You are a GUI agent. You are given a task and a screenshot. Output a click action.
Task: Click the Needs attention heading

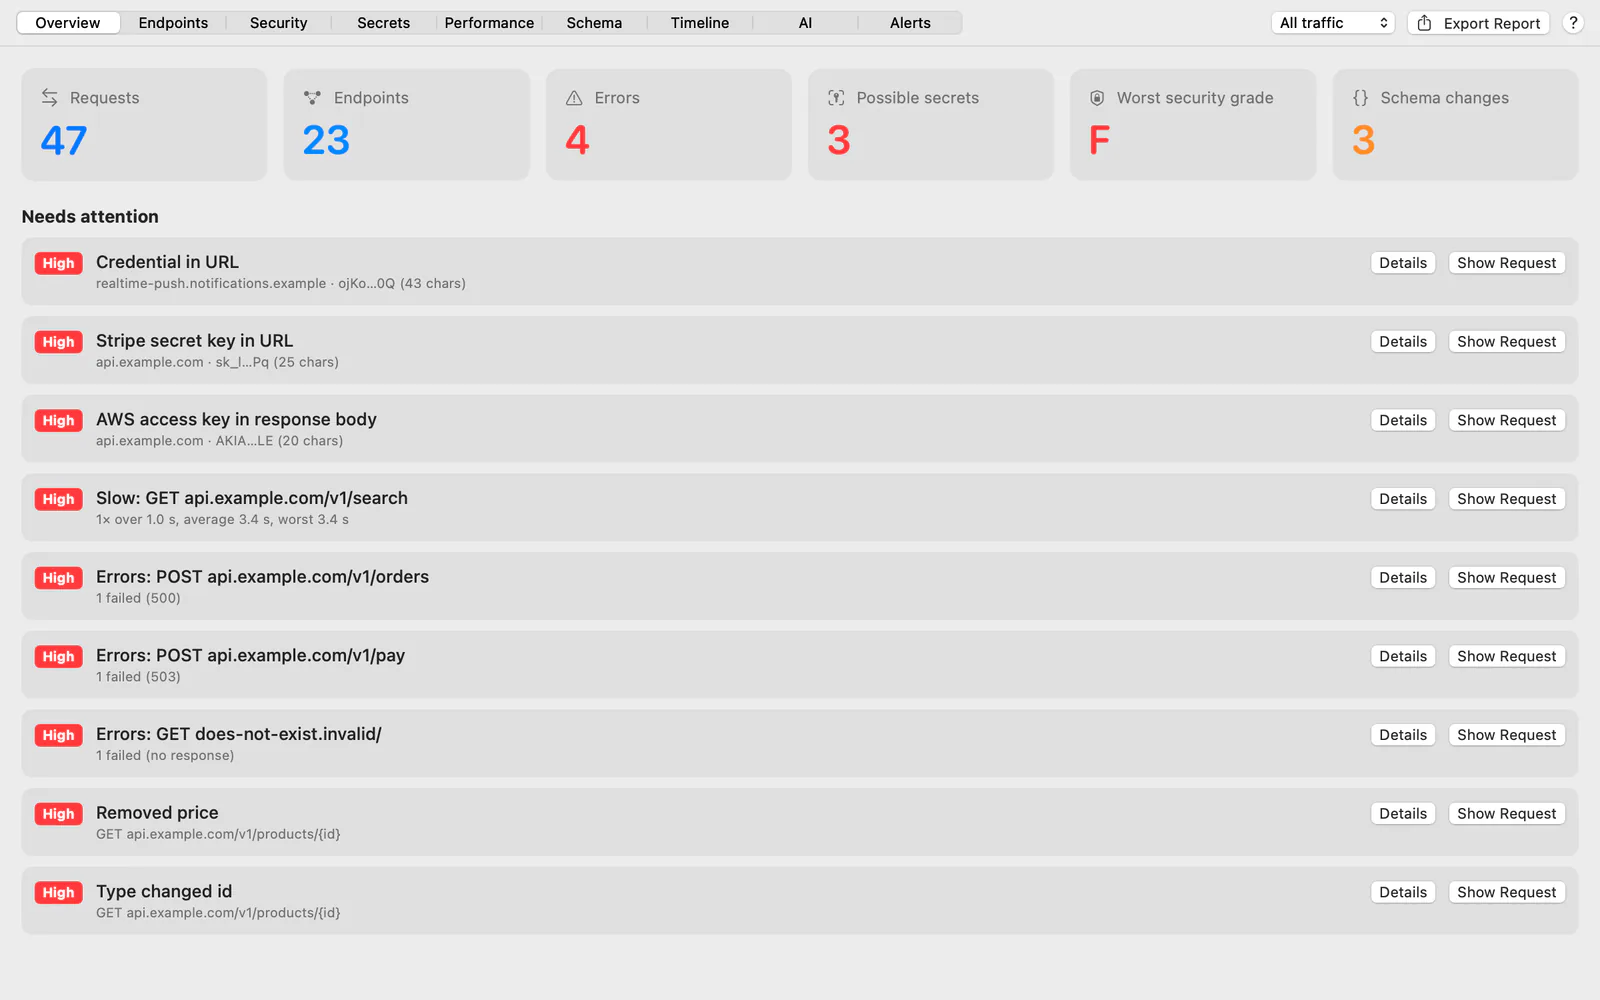tap(90, 217)
